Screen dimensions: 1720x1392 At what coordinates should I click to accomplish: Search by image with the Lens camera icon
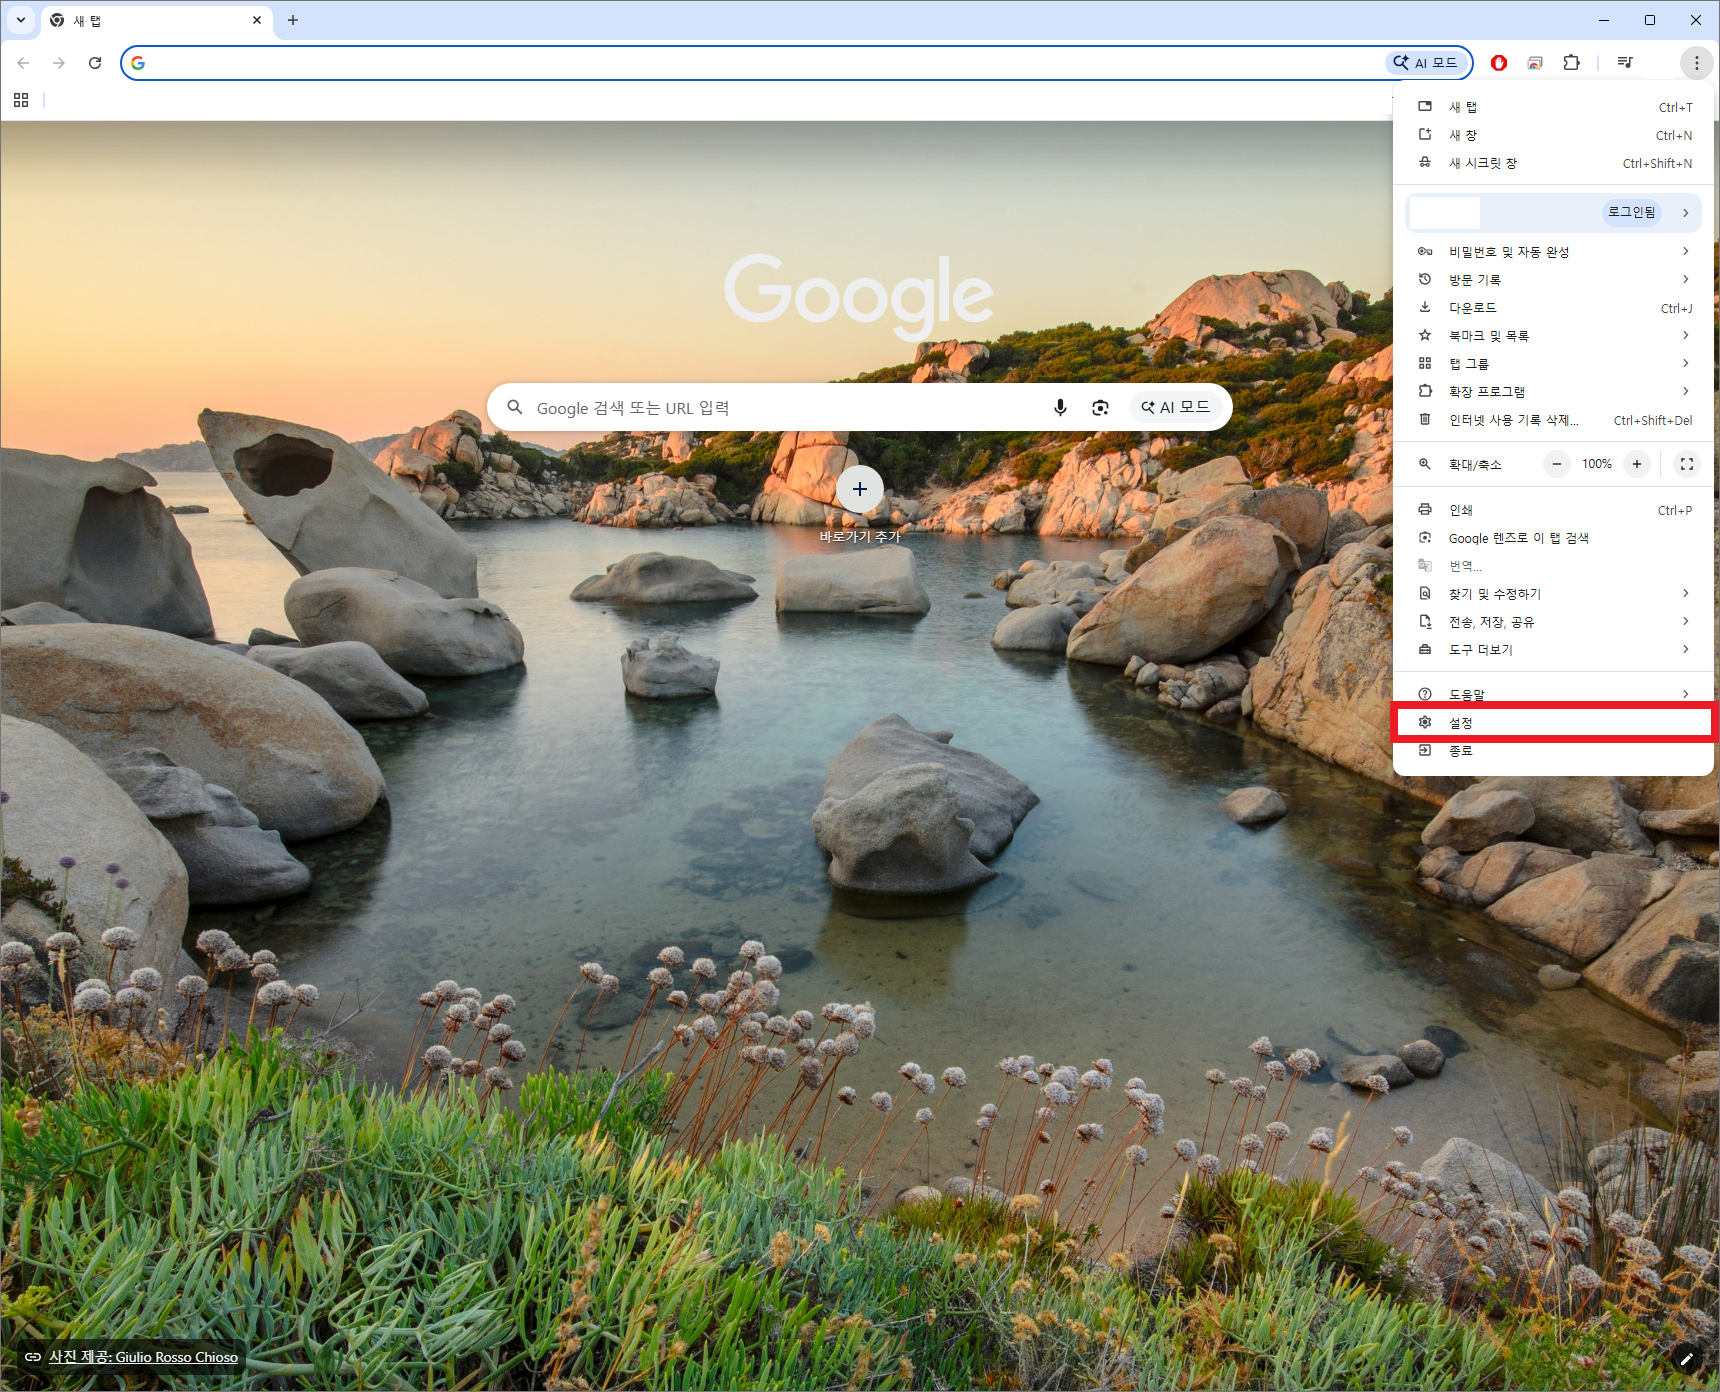[x=1100, y=407]
